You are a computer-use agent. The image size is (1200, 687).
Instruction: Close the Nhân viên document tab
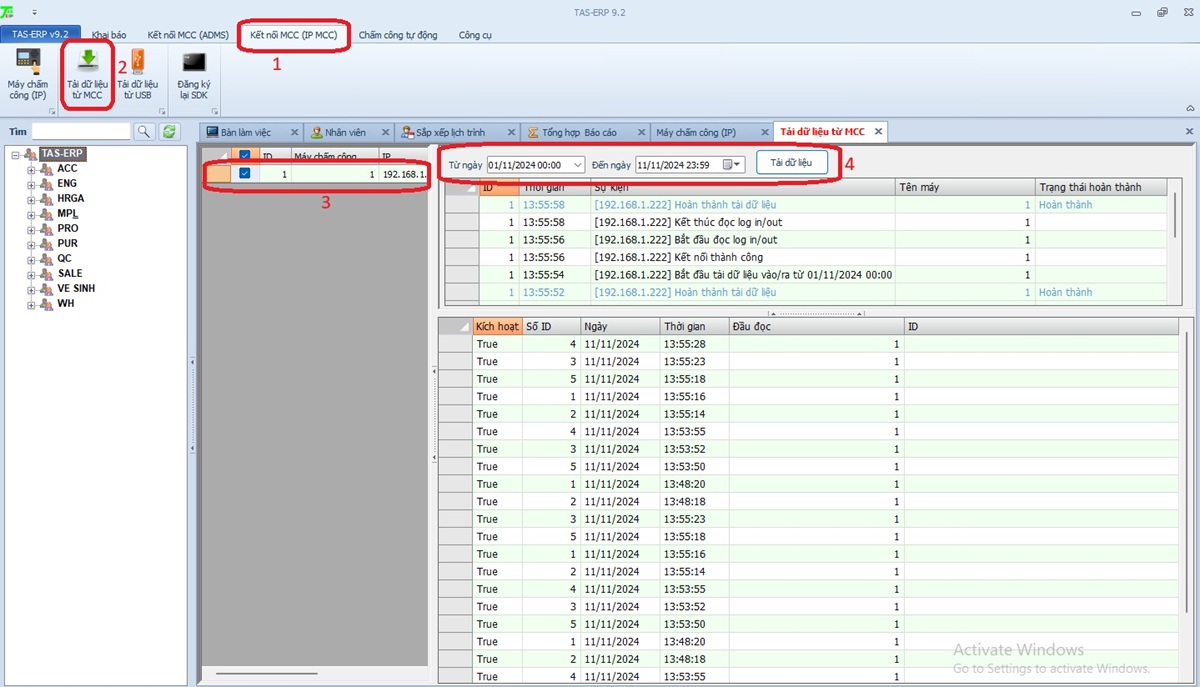pos(384,132)
